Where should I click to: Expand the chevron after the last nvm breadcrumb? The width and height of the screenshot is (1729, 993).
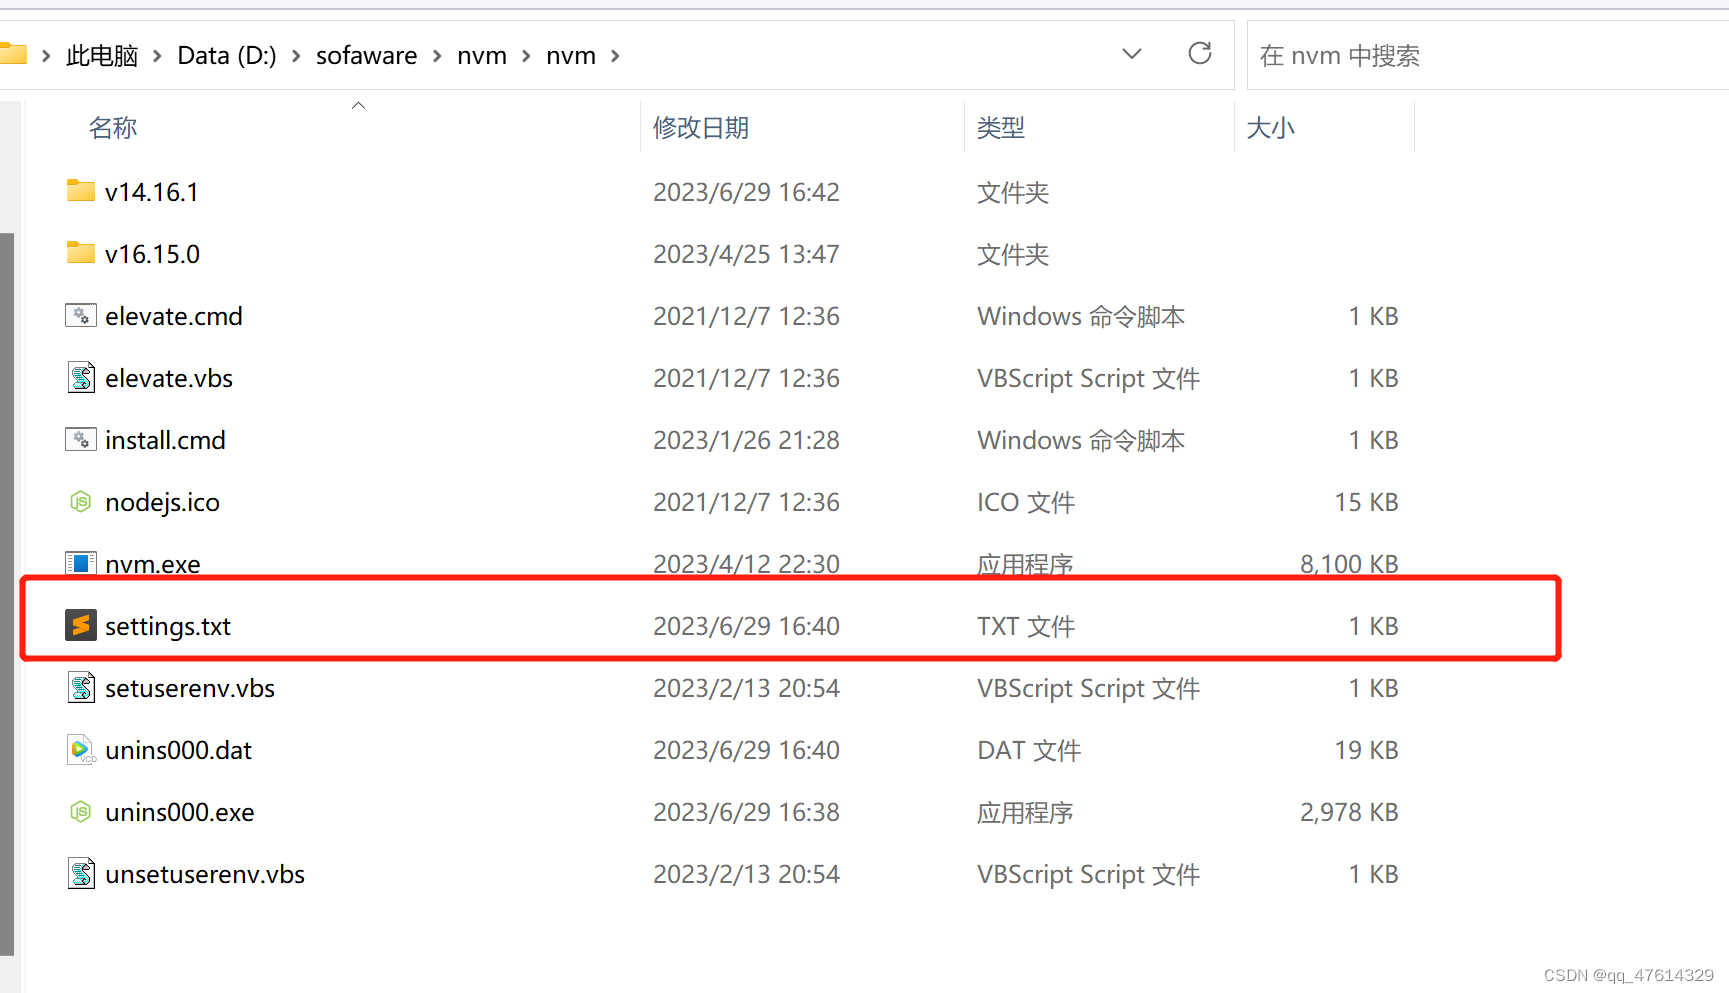click(615, 56)
